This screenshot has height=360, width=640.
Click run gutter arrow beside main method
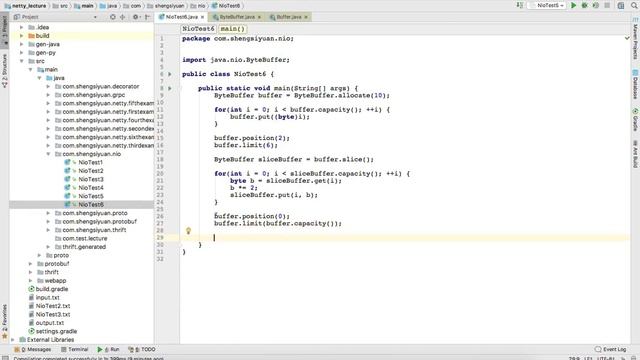(170, 88)
